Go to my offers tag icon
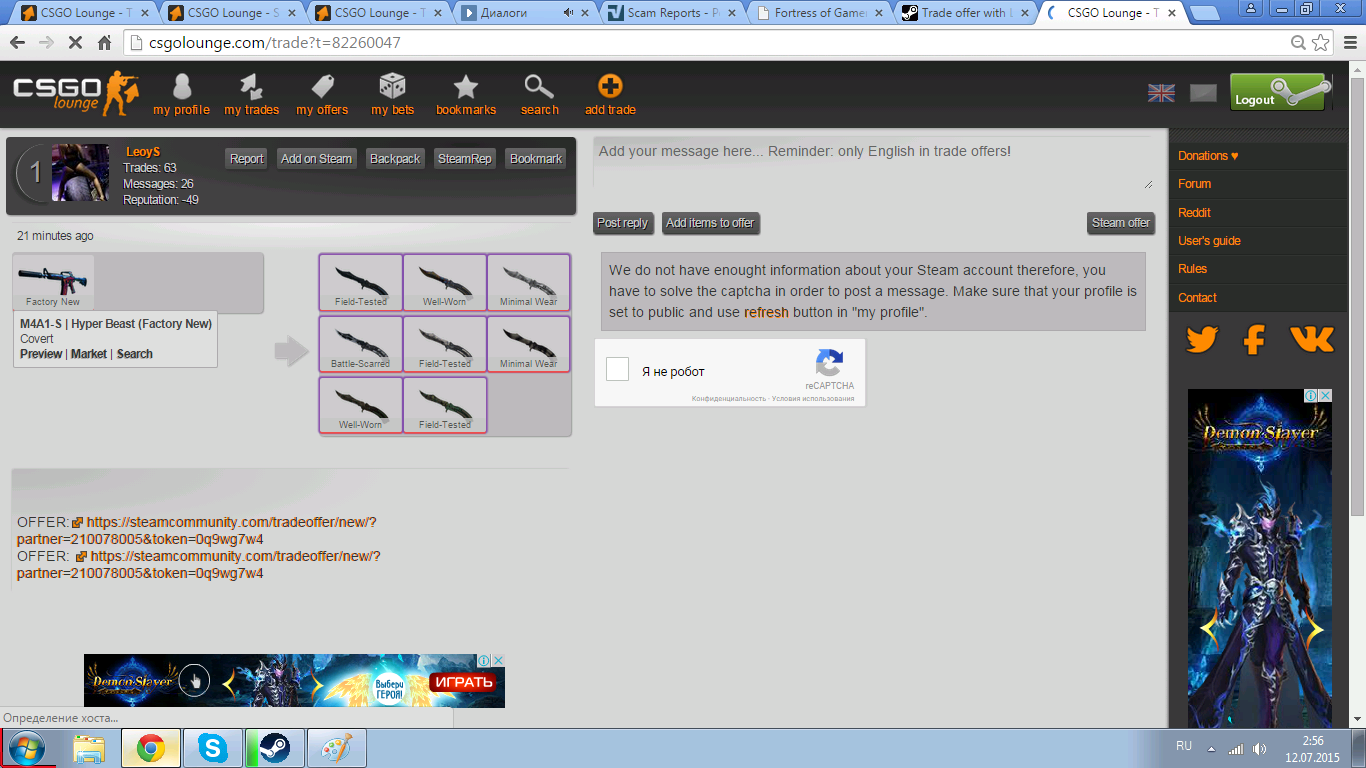Image resolution: width=1366 pixels, height=768 pixels. [x=322, y=88]
